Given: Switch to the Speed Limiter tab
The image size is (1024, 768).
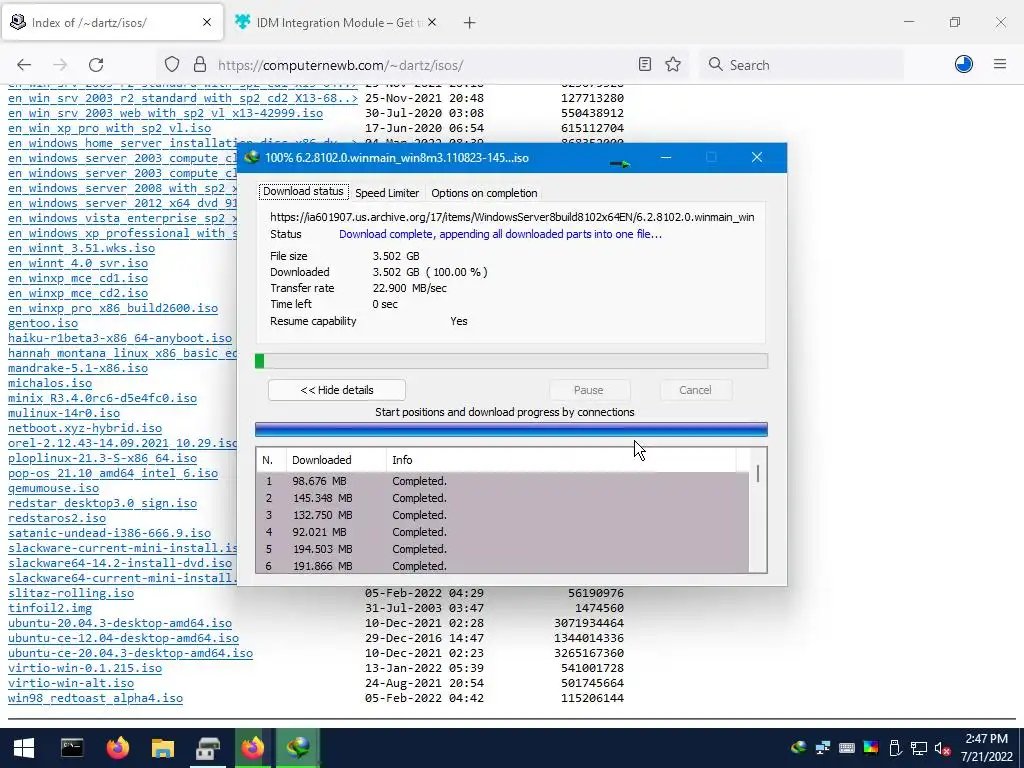Looking at the screenshot, I should point(387,193).
